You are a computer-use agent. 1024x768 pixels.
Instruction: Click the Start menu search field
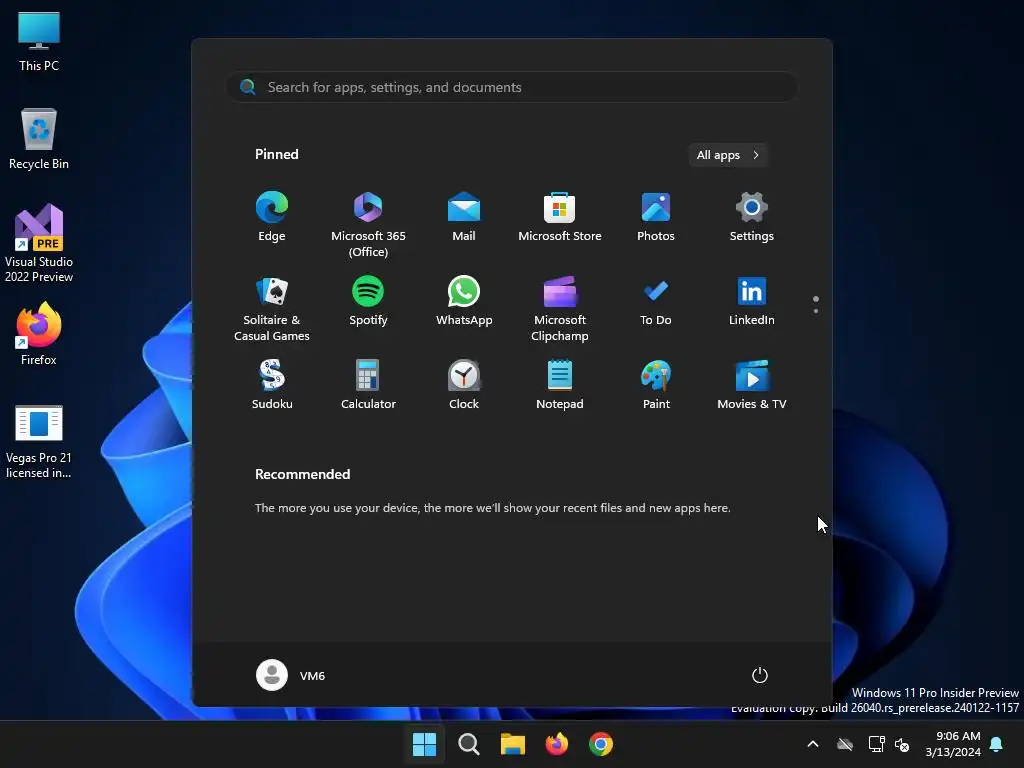point(512,87)
